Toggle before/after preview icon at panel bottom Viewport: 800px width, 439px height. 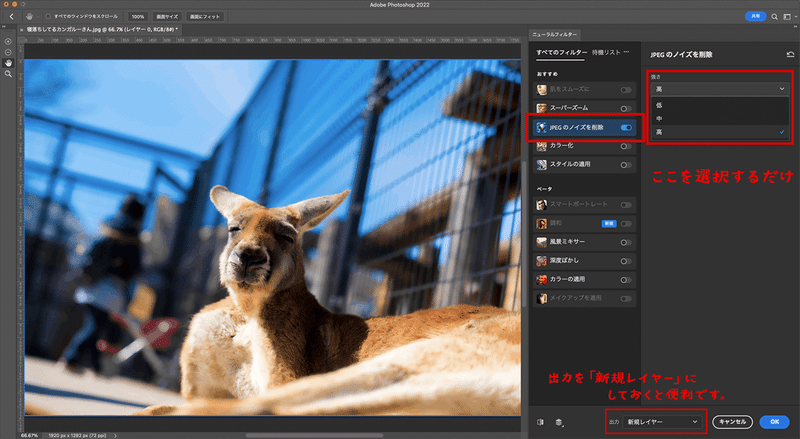[x=540, y=422]
